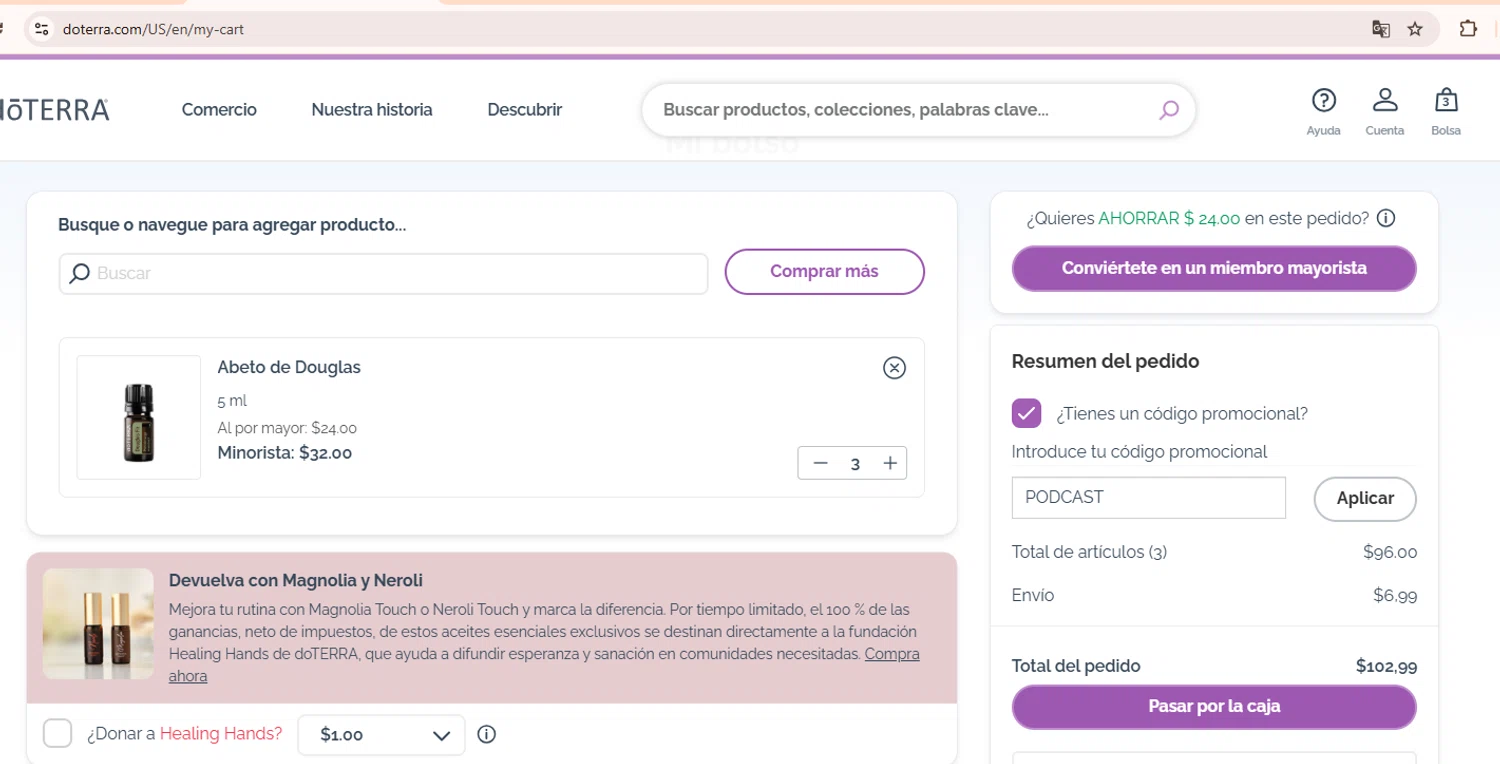This screenshot has width=1500, height=764.
Task: Click the Total del pedido $102,99 amount
Action: [1386, 666]
